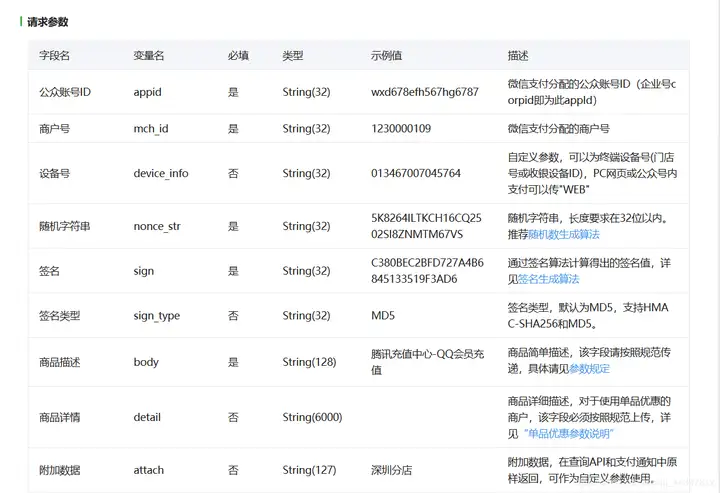Click 否 in the attach row
The width and height of the screenshot is (720, 493).
click(233, 470)
